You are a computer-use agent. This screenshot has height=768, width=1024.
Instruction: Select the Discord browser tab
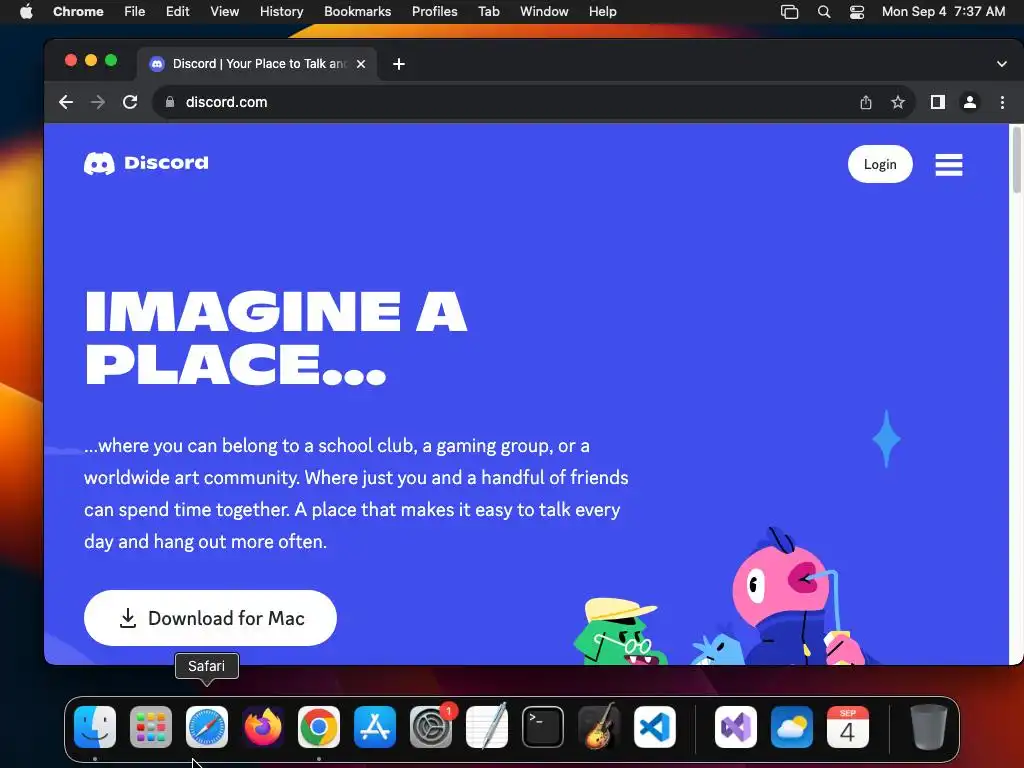pos(257,64)
